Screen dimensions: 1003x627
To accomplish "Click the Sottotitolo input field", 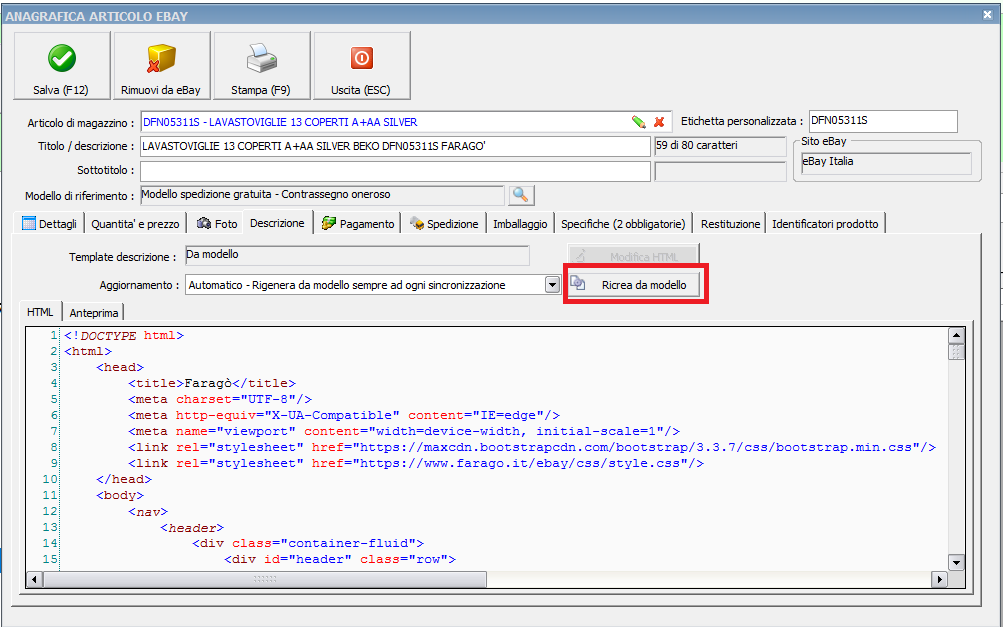I will click(395, 171).
